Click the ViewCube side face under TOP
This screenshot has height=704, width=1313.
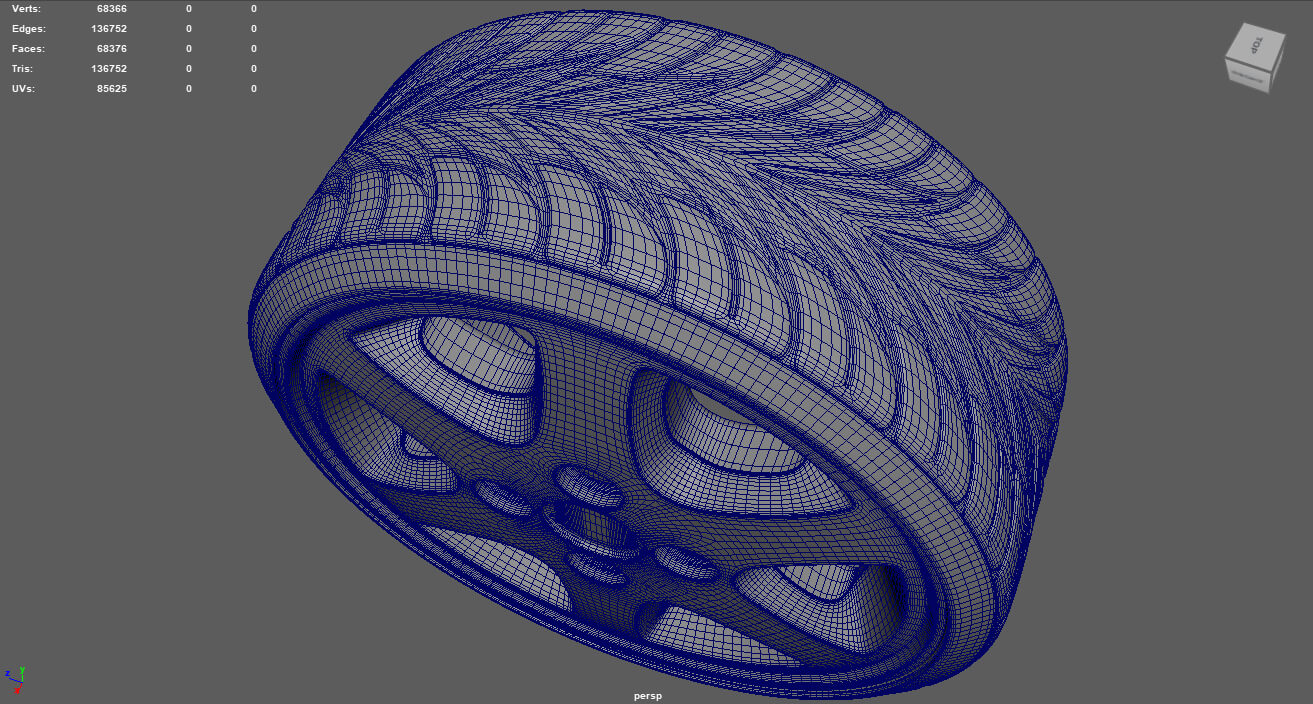pyautogui.click(x=1246, y=78)
